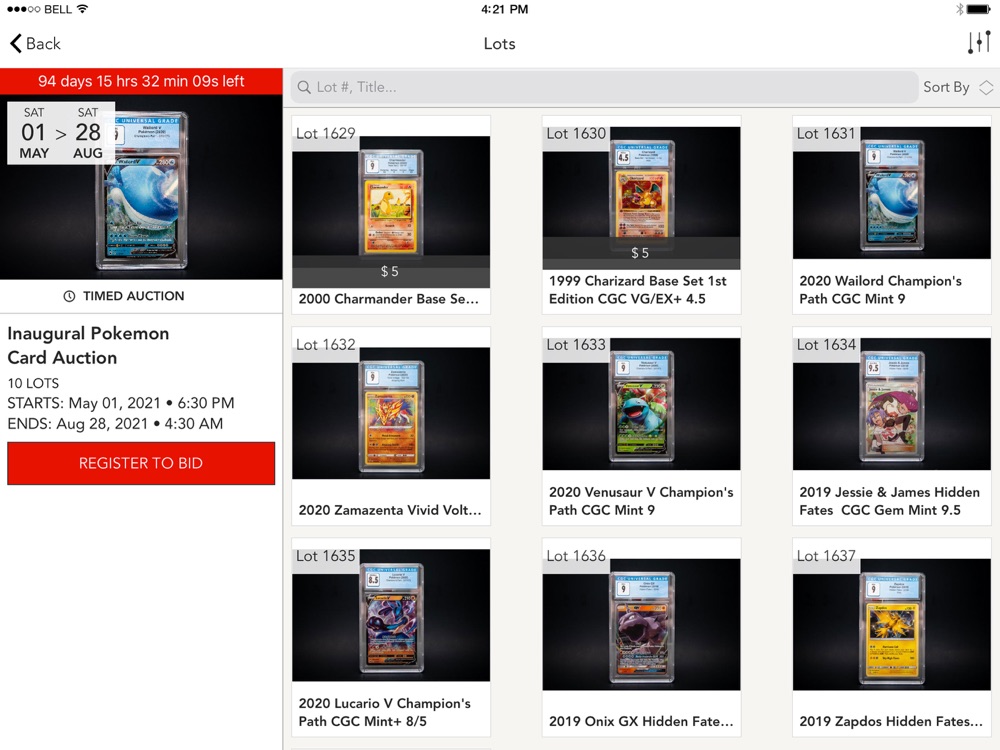Select title '2020 Venusaur V Champion's Path'
This screenshot has width=1000, height=750.
tap(641, 501)
